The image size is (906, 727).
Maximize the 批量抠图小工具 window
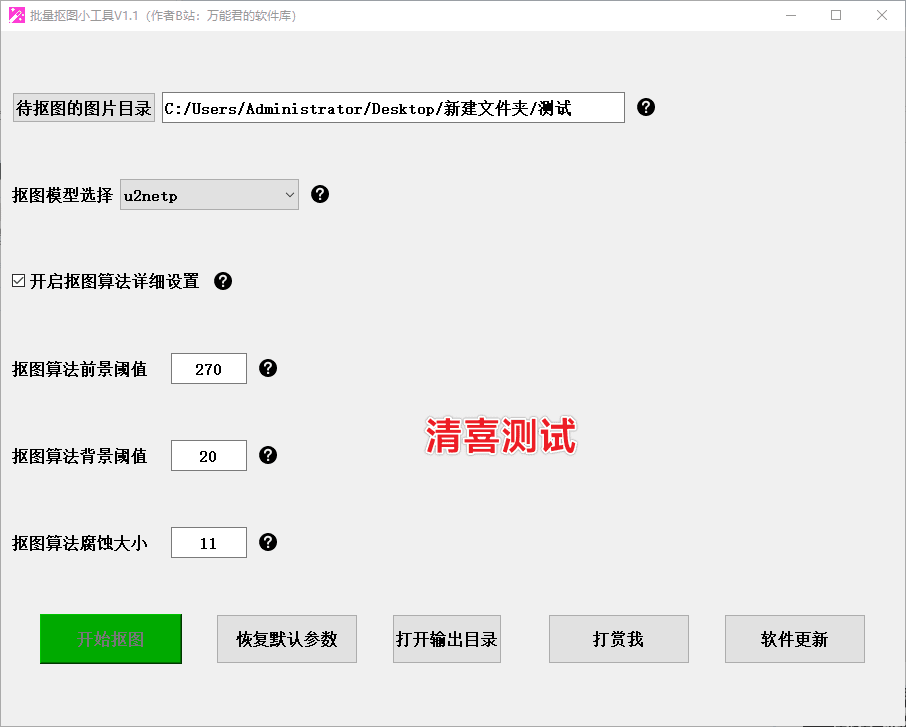click(836, 15)
